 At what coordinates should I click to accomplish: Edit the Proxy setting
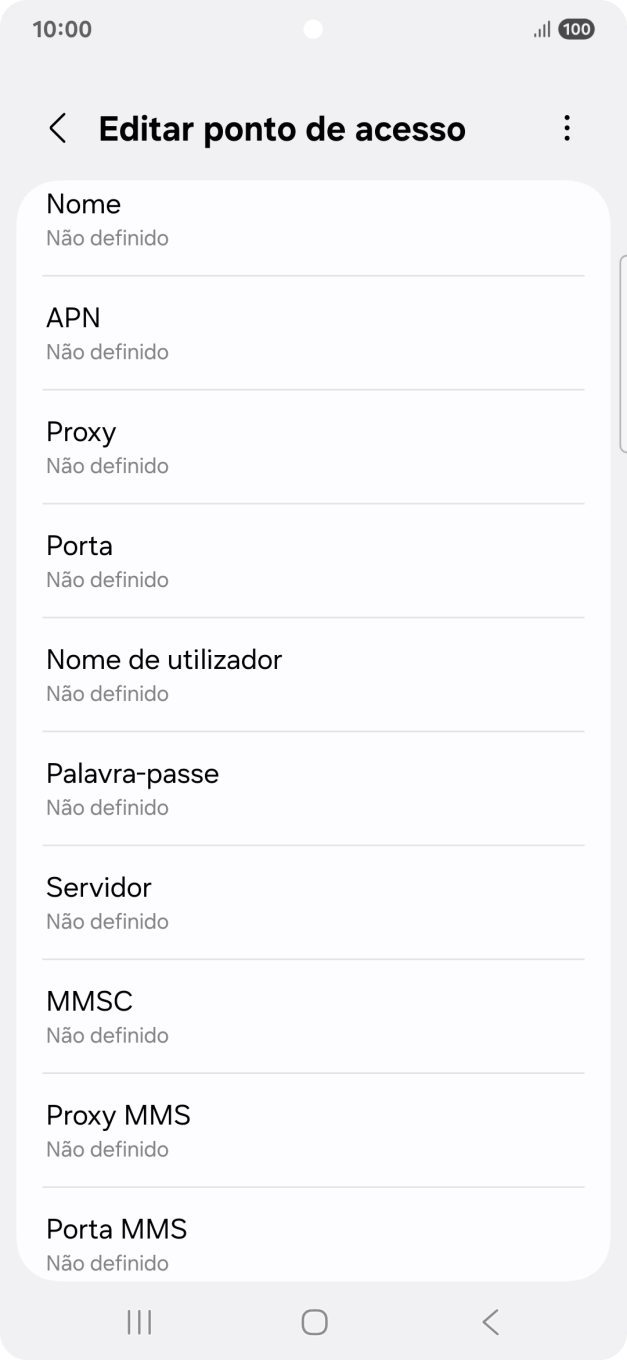(313, 446)
